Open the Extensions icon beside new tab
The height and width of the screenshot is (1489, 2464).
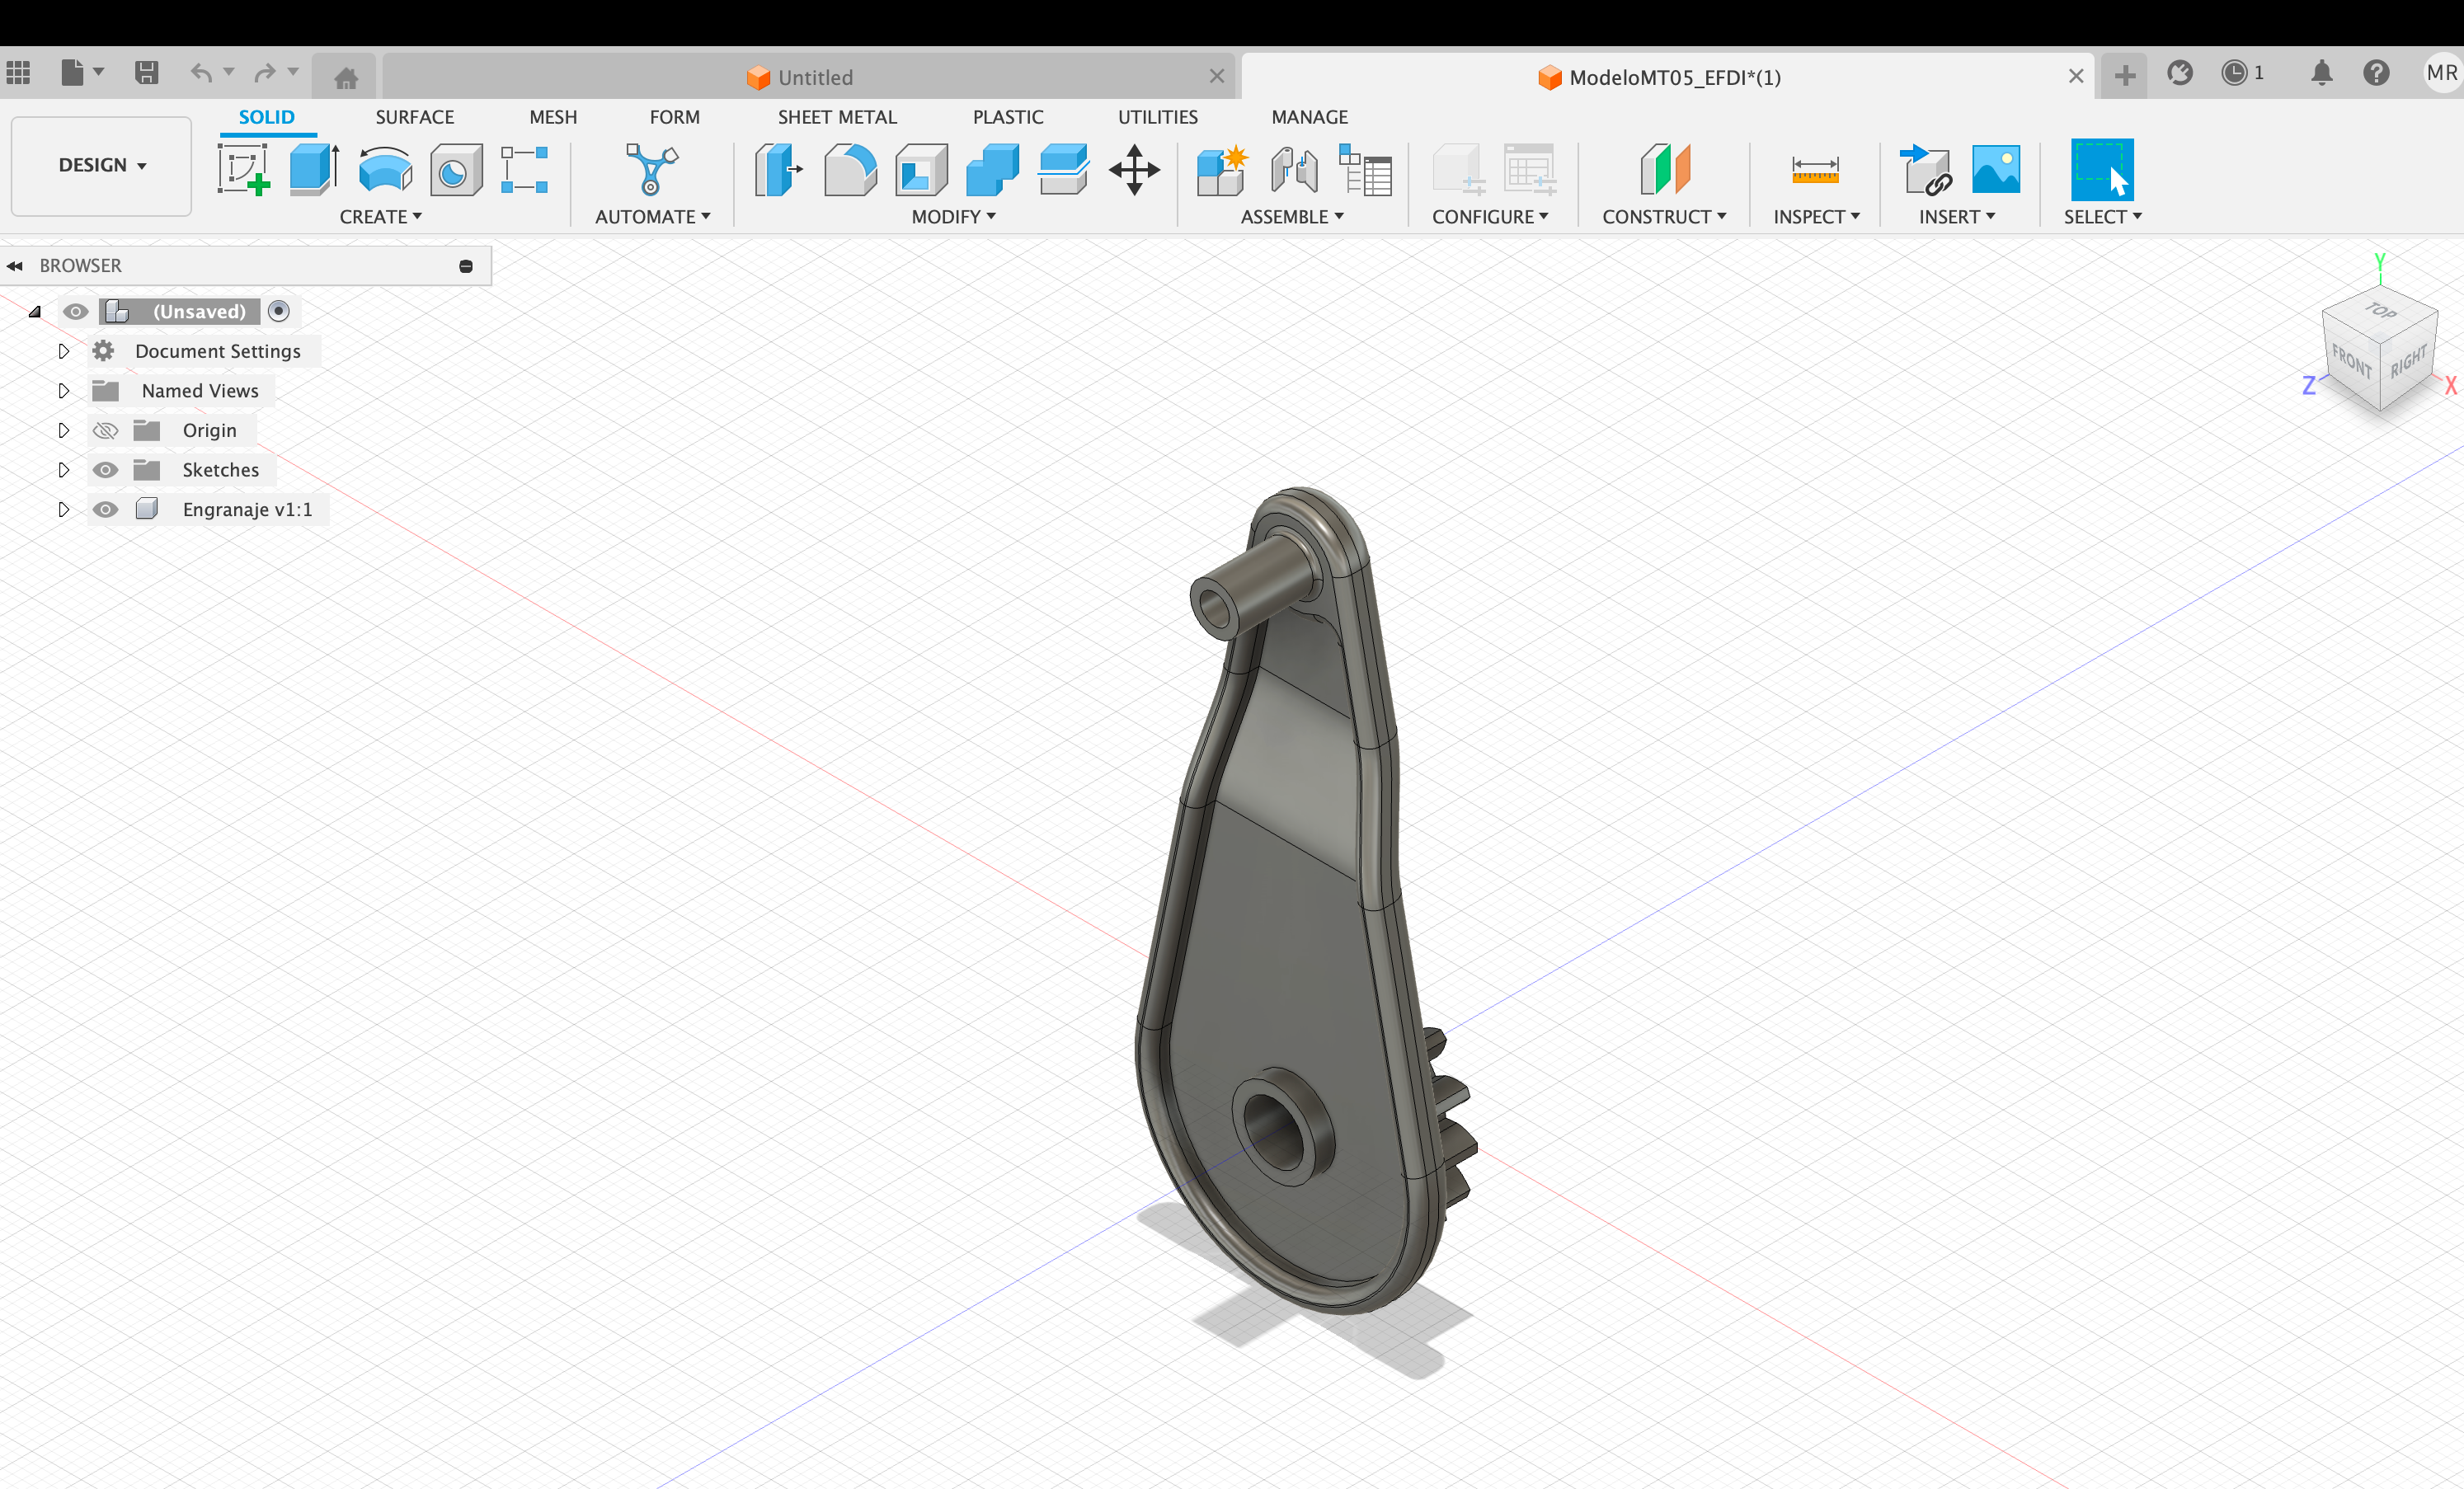click(2180, 73)
